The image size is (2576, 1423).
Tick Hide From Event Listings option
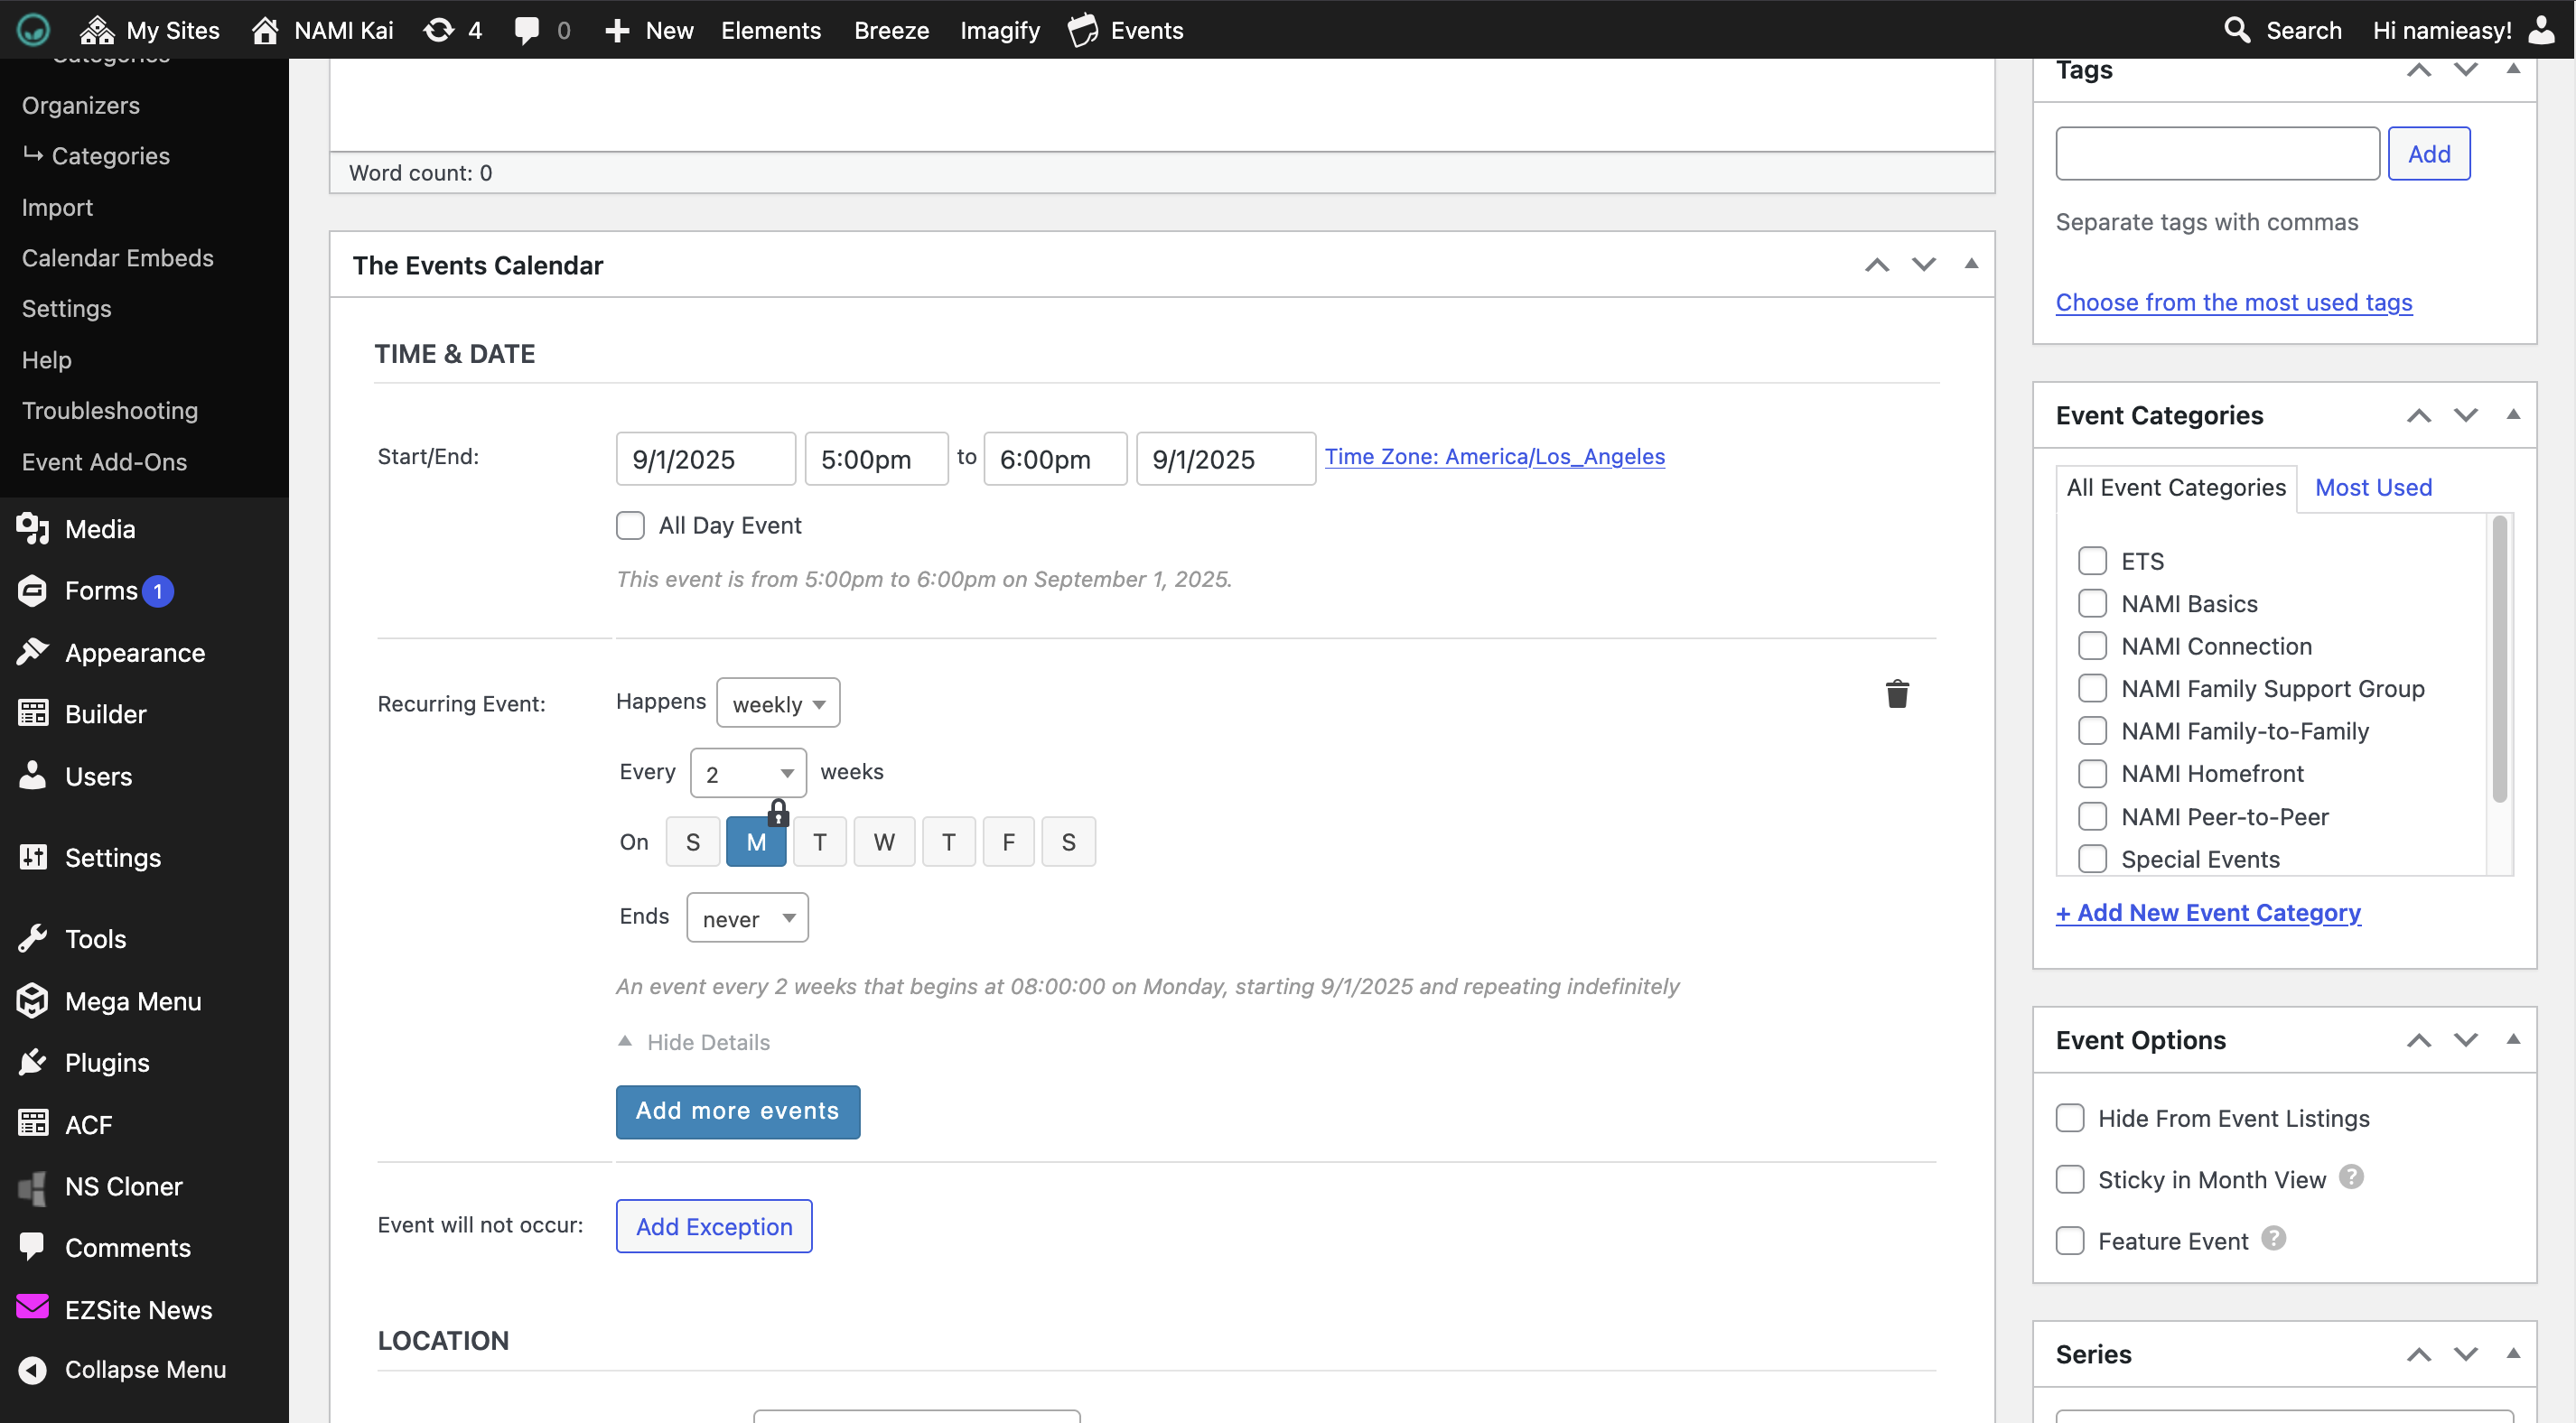pos(2069,1118)
